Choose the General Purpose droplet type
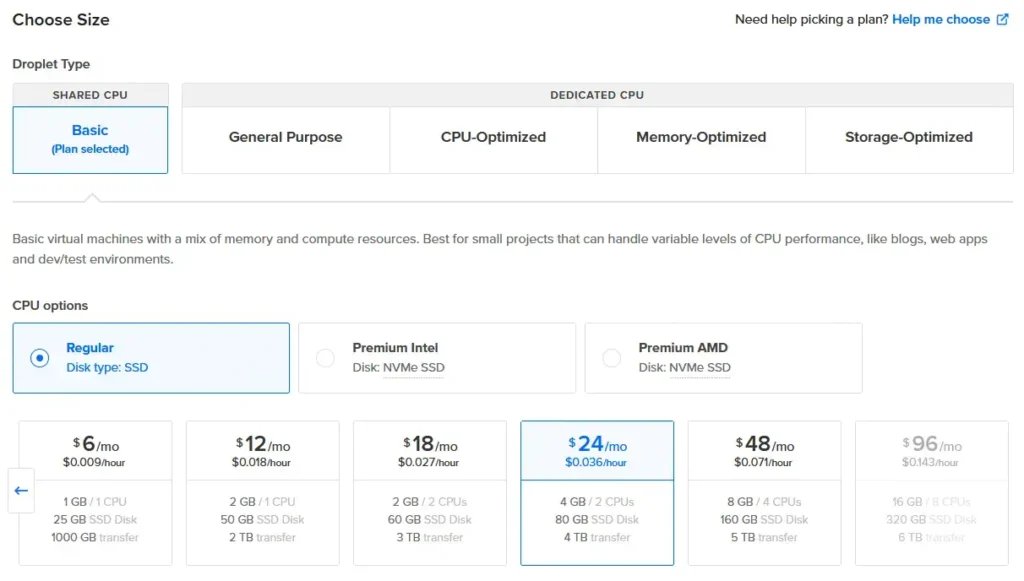1024x581 pixels. 285,138
